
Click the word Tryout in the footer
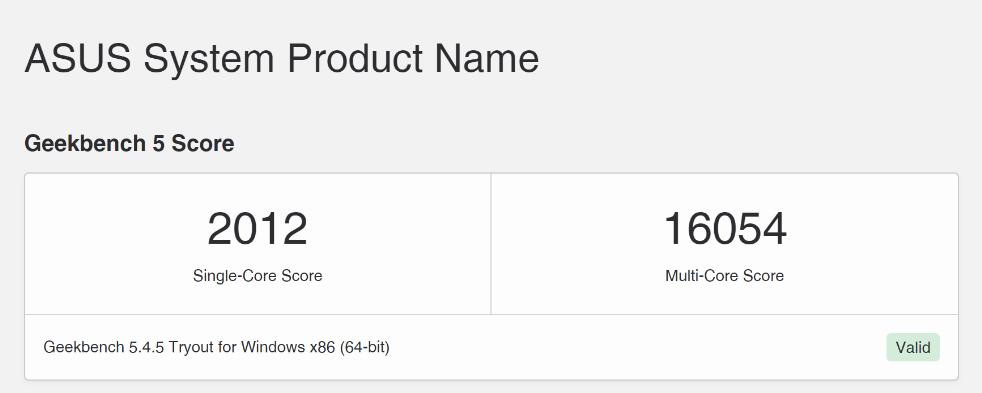click(x=192, y=347)
